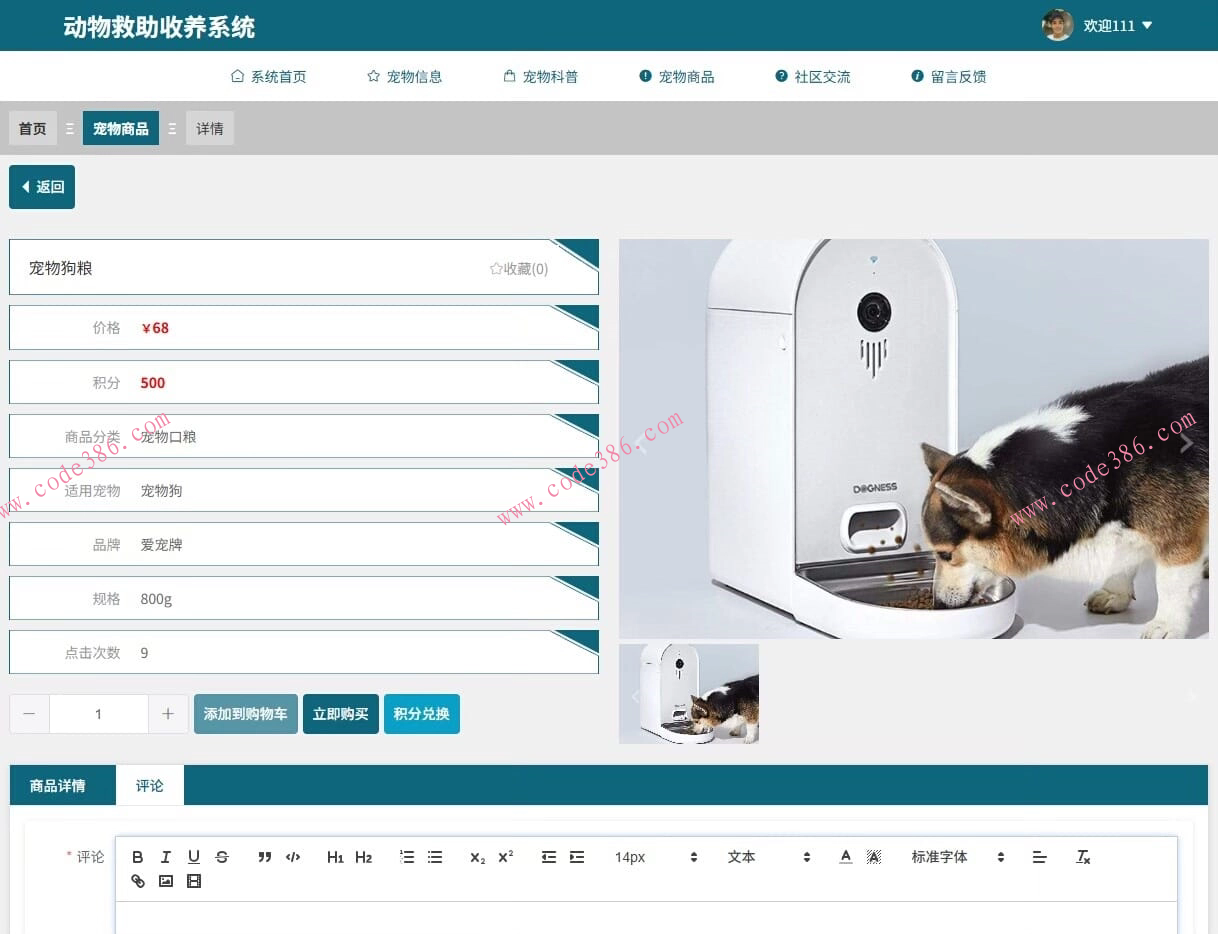Viewport: 1218px width, 934px height.
Task: Apply strikethrough in the comment editor
Action: (x=222, y=857)
